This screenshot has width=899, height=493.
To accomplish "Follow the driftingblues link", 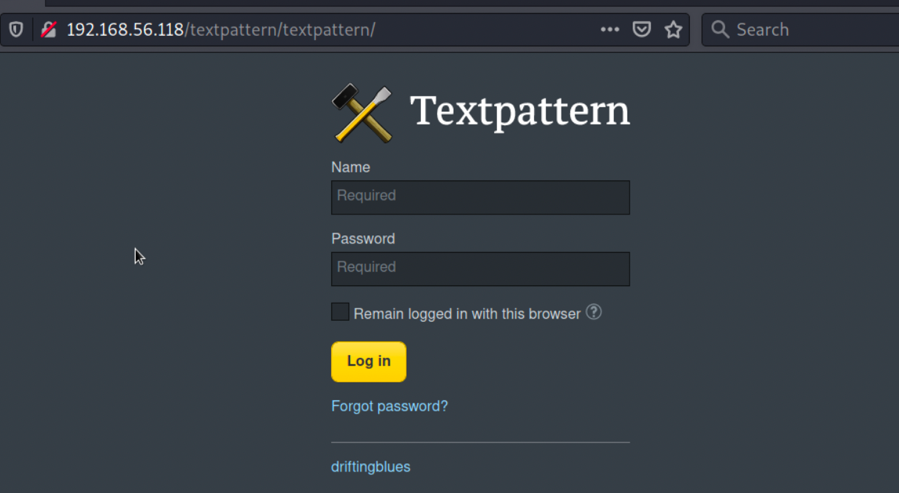I will click(x=370, y=467).
